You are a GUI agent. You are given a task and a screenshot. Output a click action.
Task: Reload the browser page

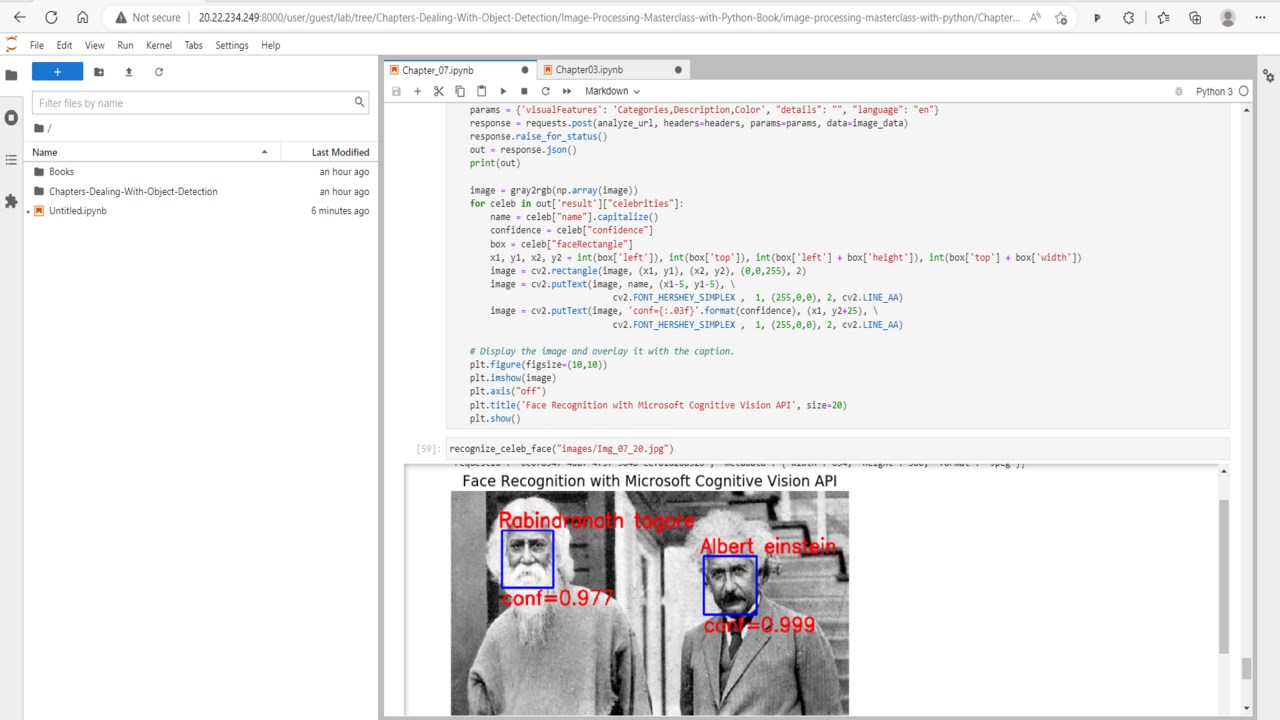coord(51,17)
